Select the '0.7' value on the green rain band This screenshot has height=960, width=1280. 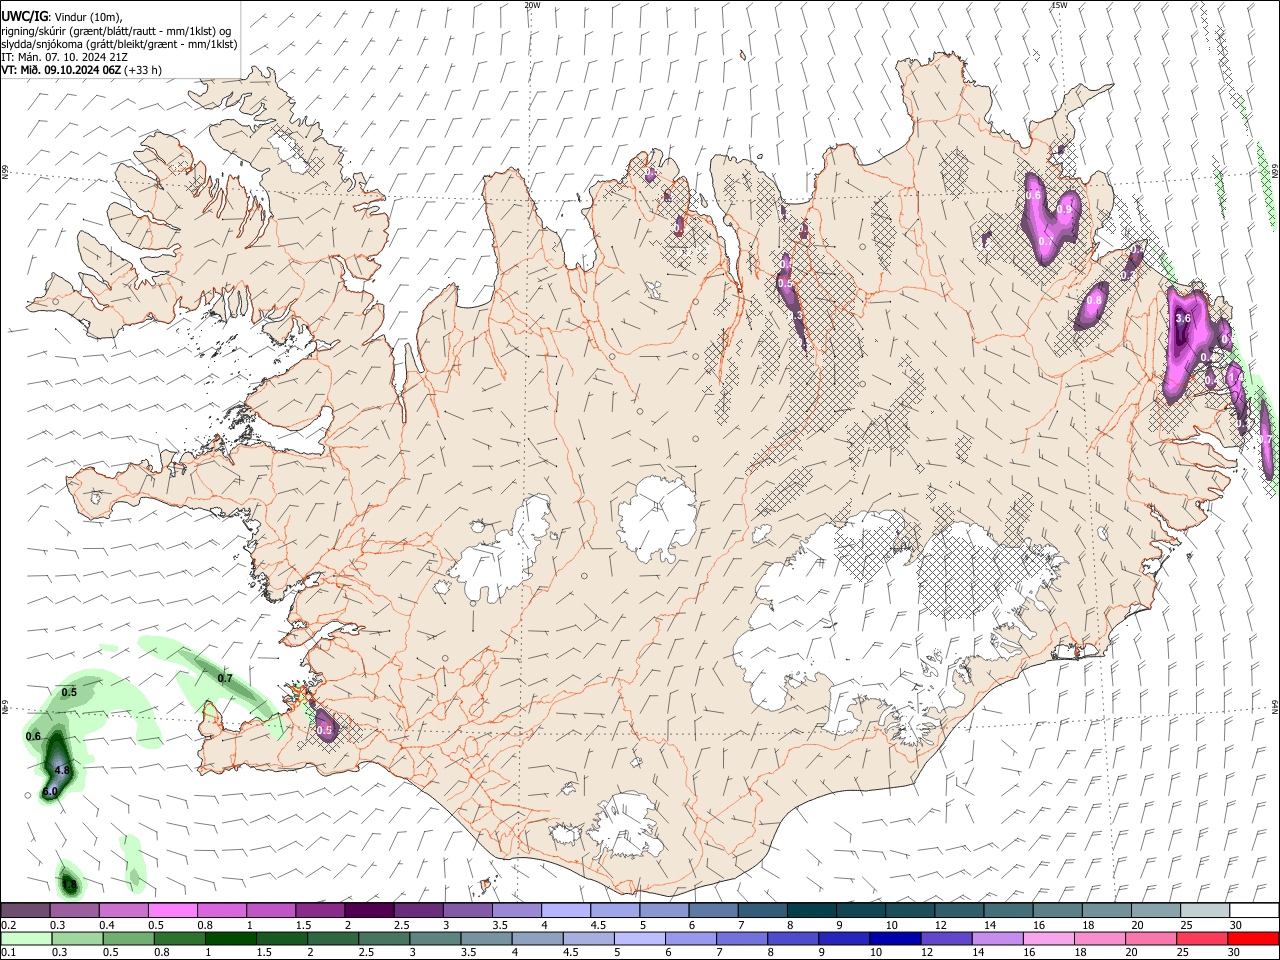(x=225, y=678)
